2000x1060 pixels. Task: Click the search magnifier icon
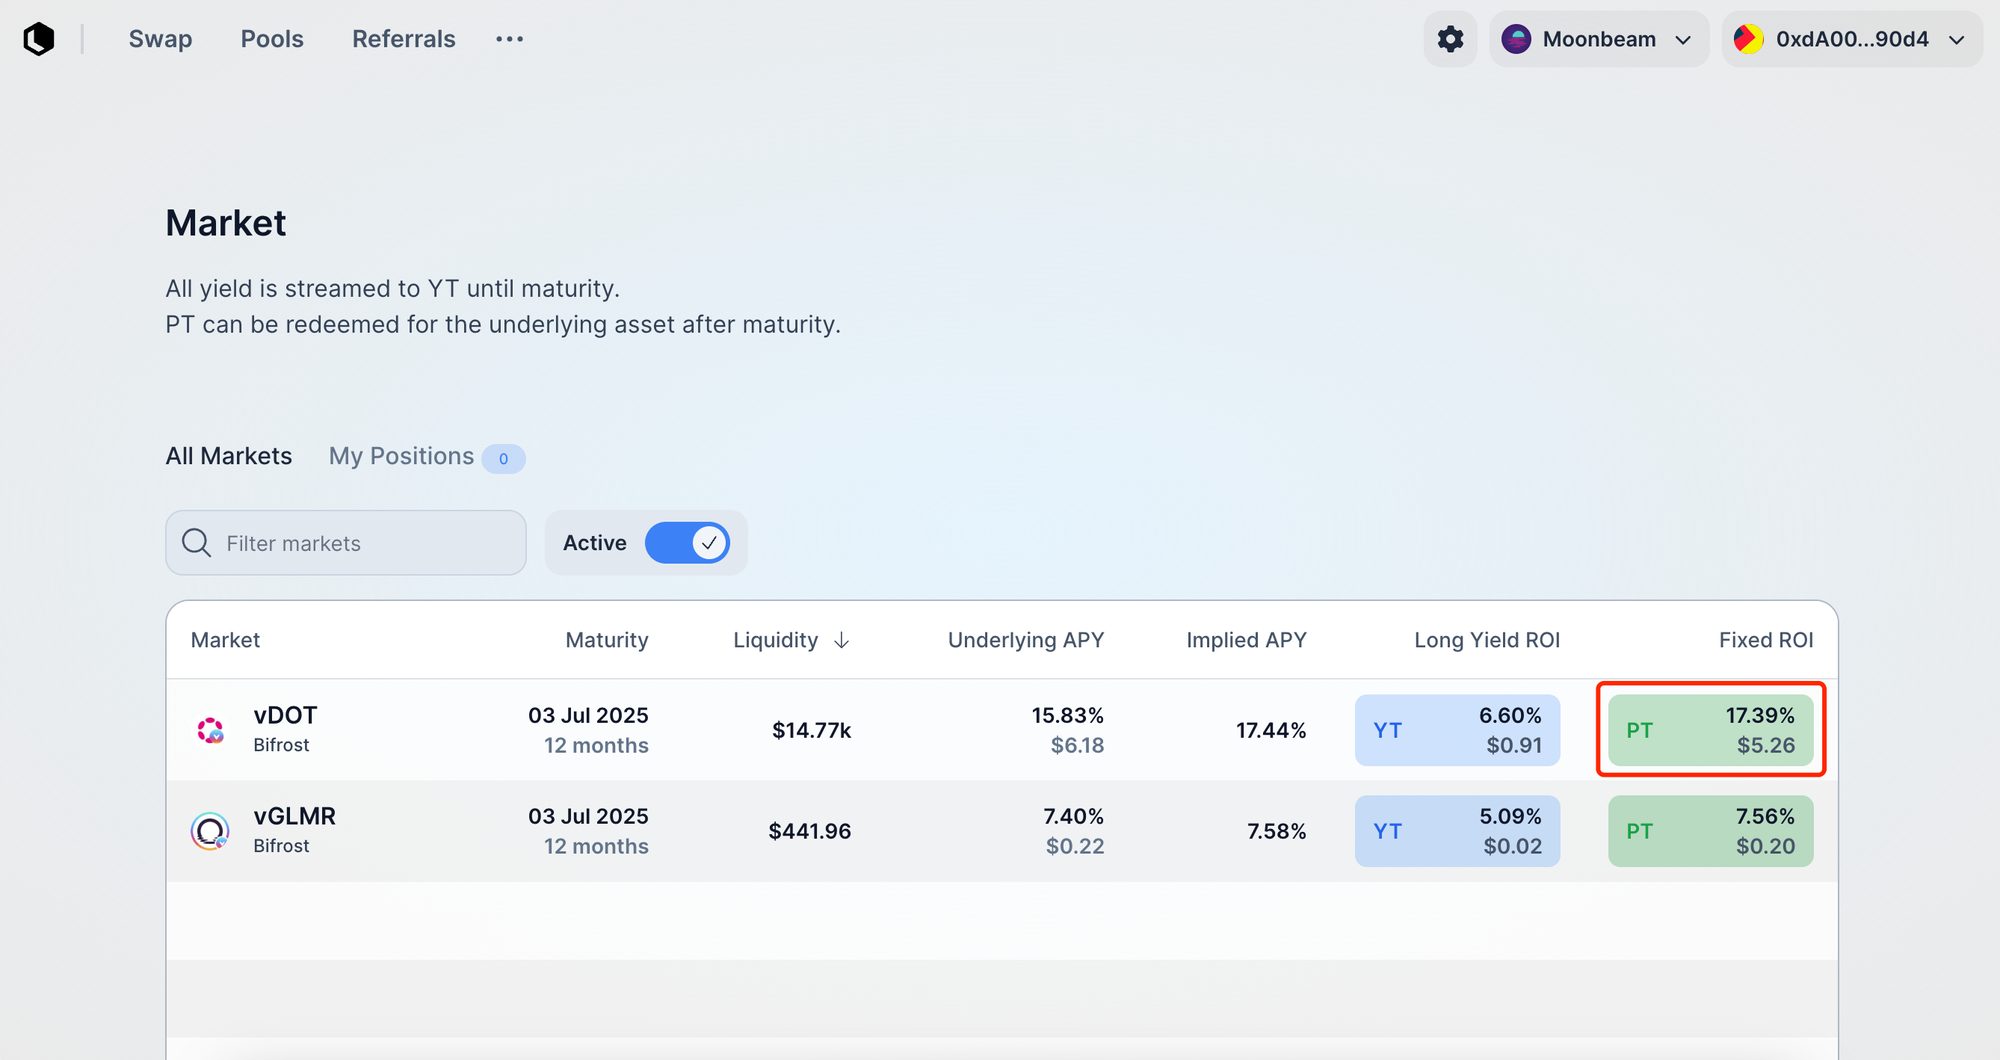pos(196,543)
